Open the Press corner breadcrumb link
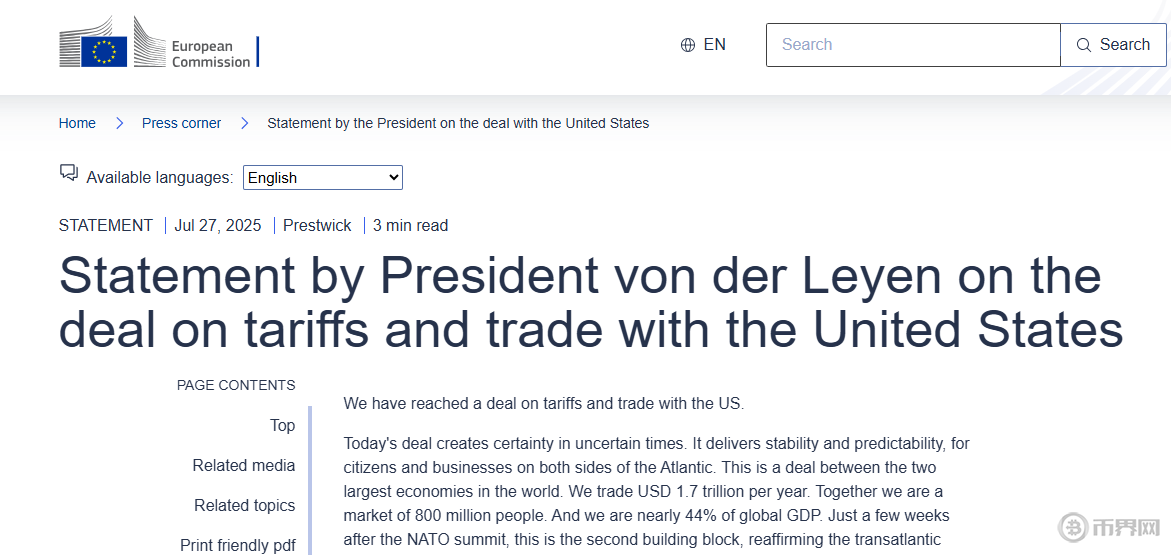This screenshot has height=555, width=1171. [x=181, y=123]
